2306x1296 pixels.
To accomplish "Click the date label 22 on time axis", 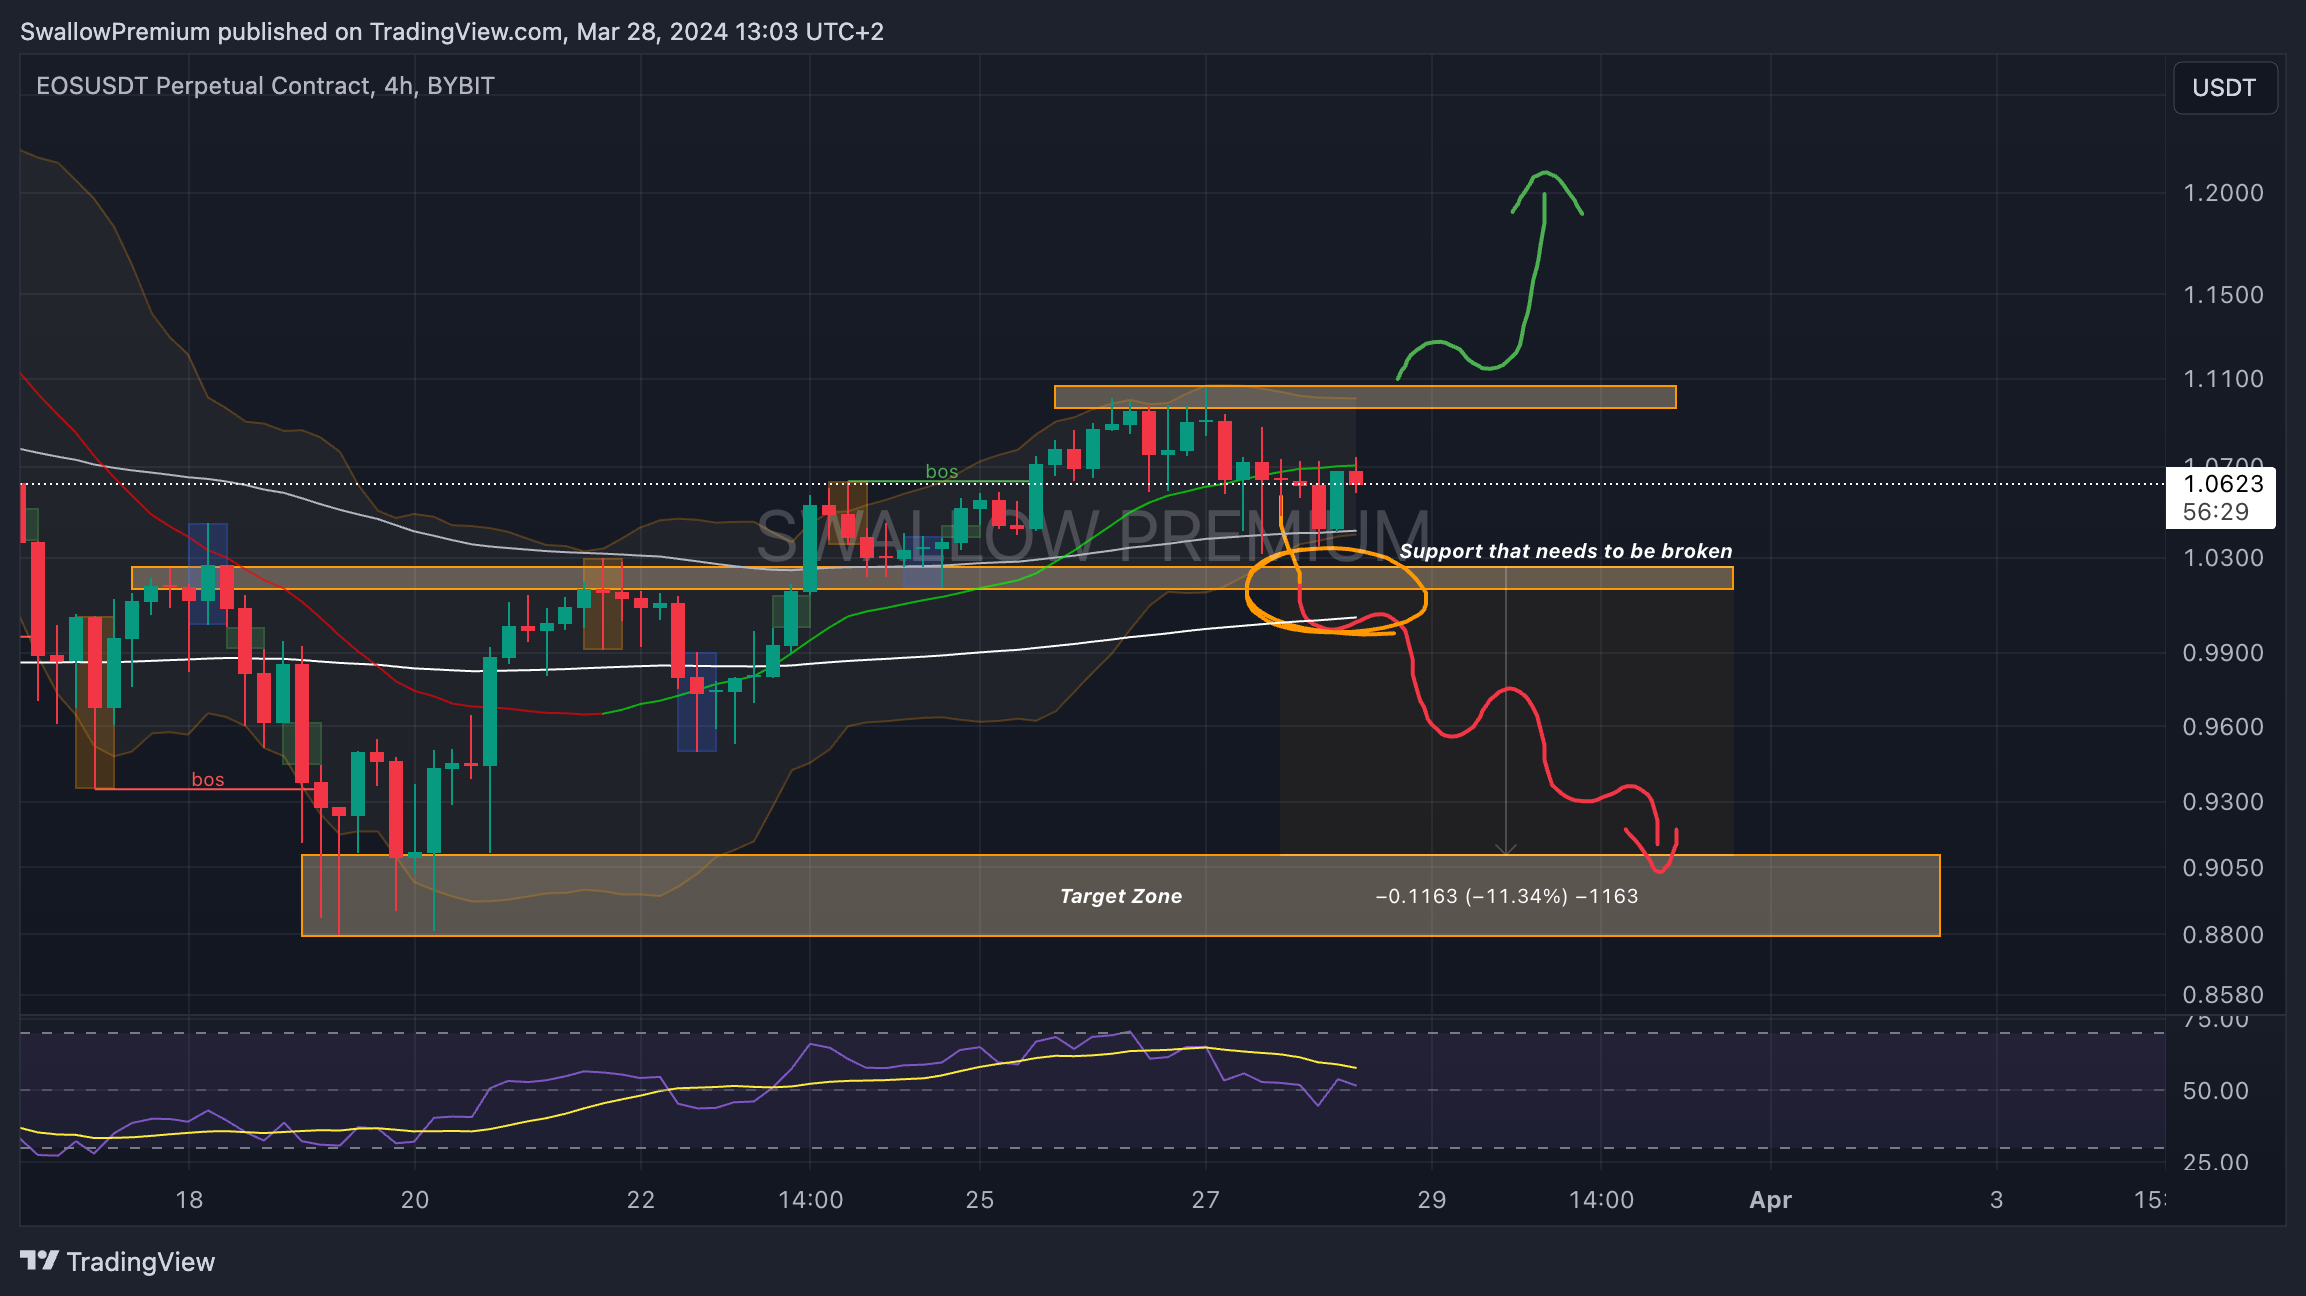I will tap(641, 1200).
